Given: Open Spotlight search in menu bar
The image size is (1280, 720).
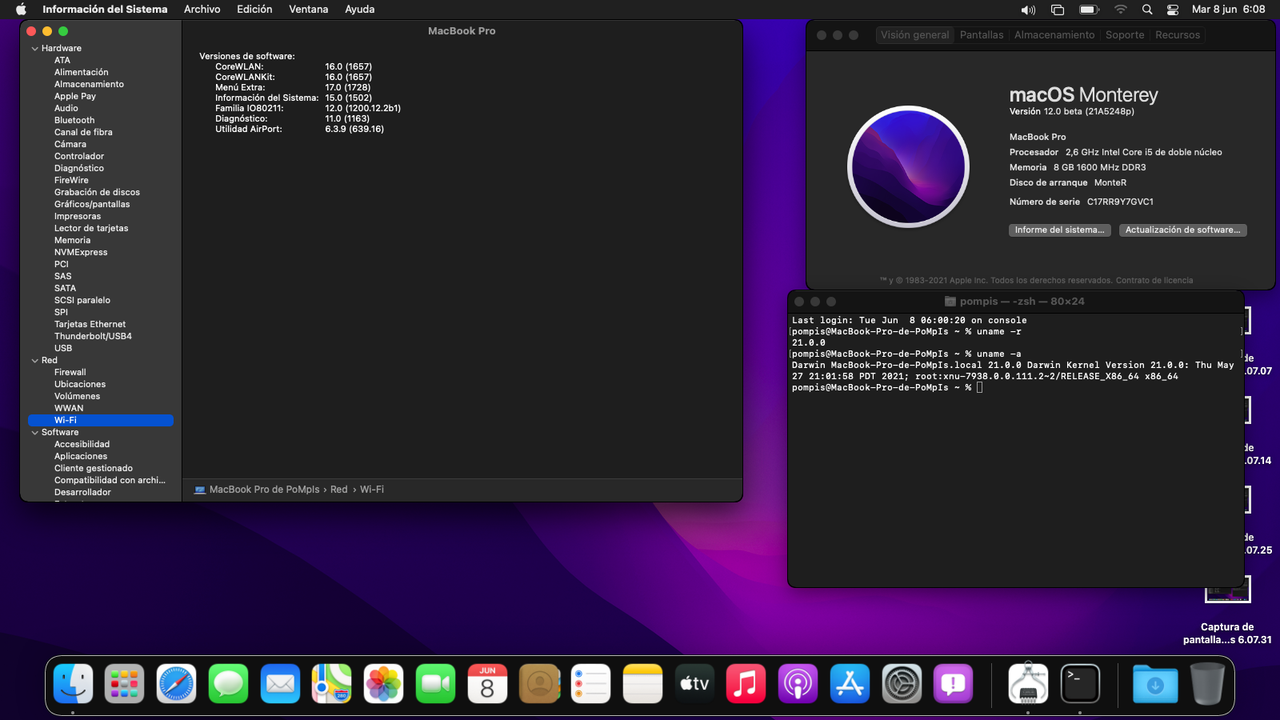Looking at the screenshot, I should click(1147, 9).
